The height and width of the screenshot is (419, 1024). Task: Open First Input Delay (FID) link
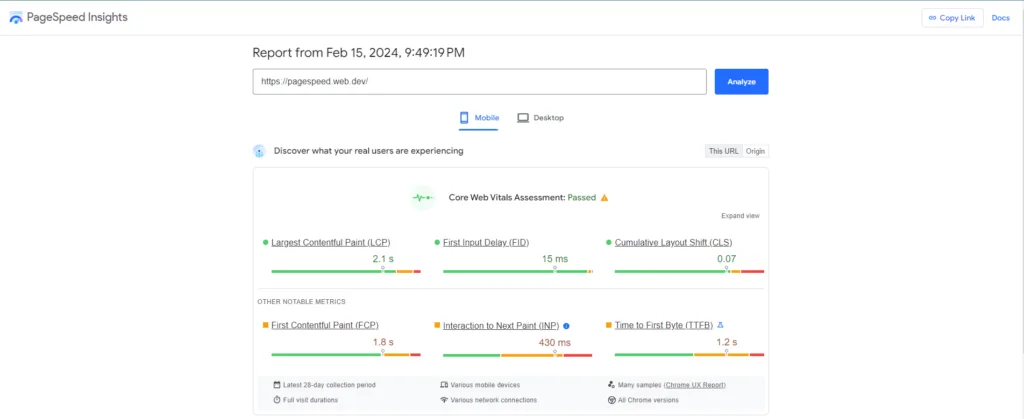coord(486,243)
